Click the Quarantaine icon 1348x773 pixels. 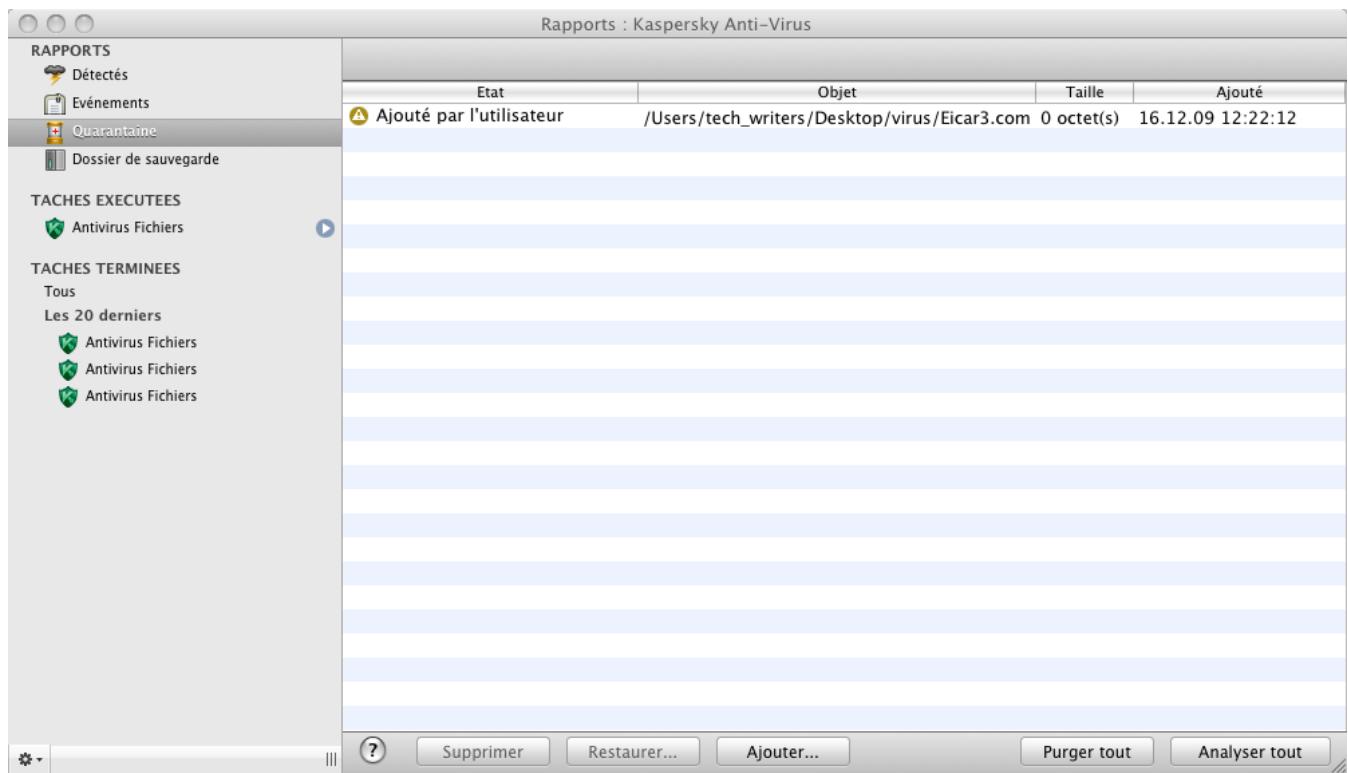pyautogui.click(x=55, y=131)
